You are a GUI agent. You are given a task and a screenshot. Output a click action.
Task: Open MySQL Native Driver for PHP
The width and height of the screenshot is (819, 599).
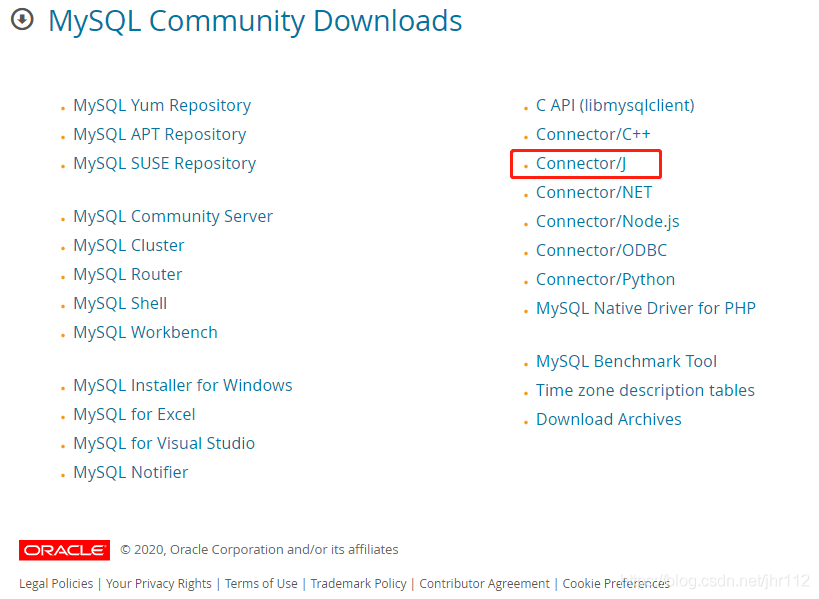coord(646,309)
